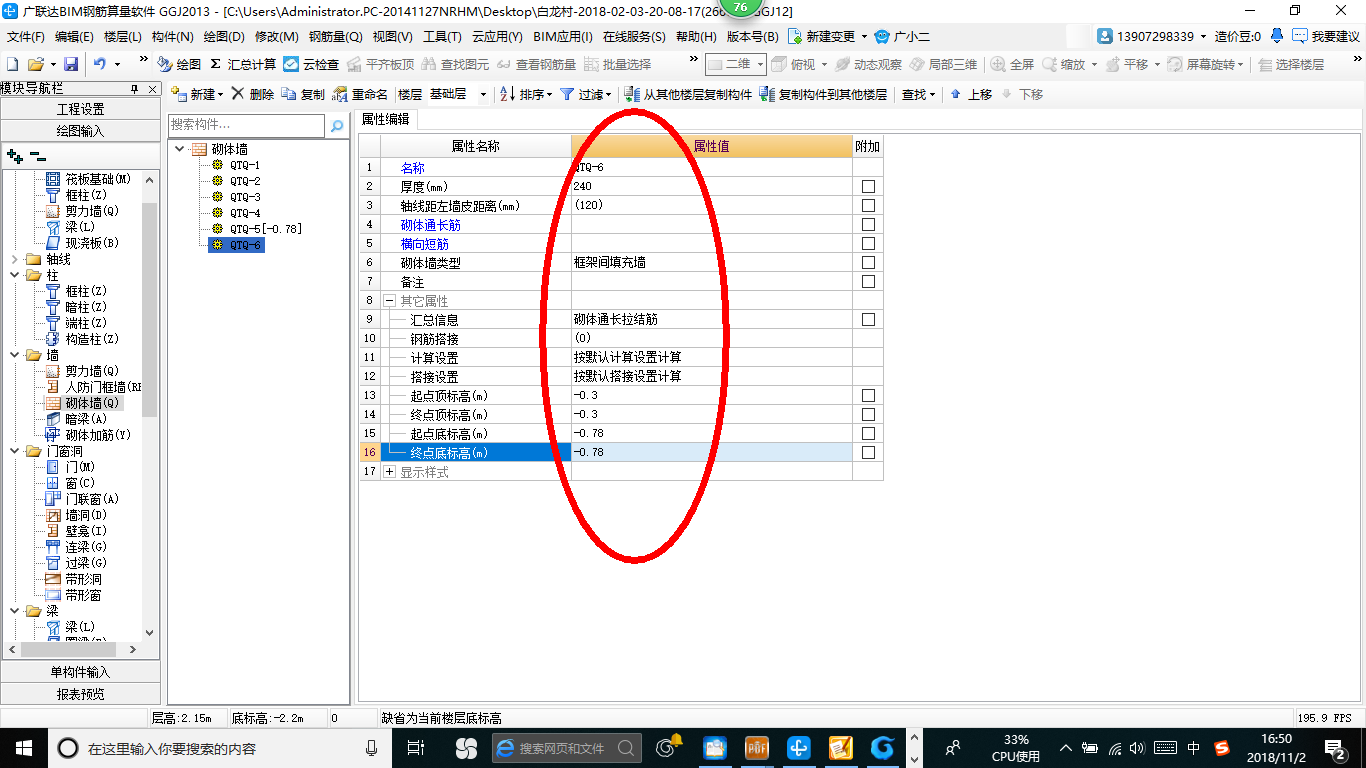The width and height of the screenshot is (1366, 768).
Task: Click 上移 move up arrow
Action: pyautogui.click(x=970, y=94)
